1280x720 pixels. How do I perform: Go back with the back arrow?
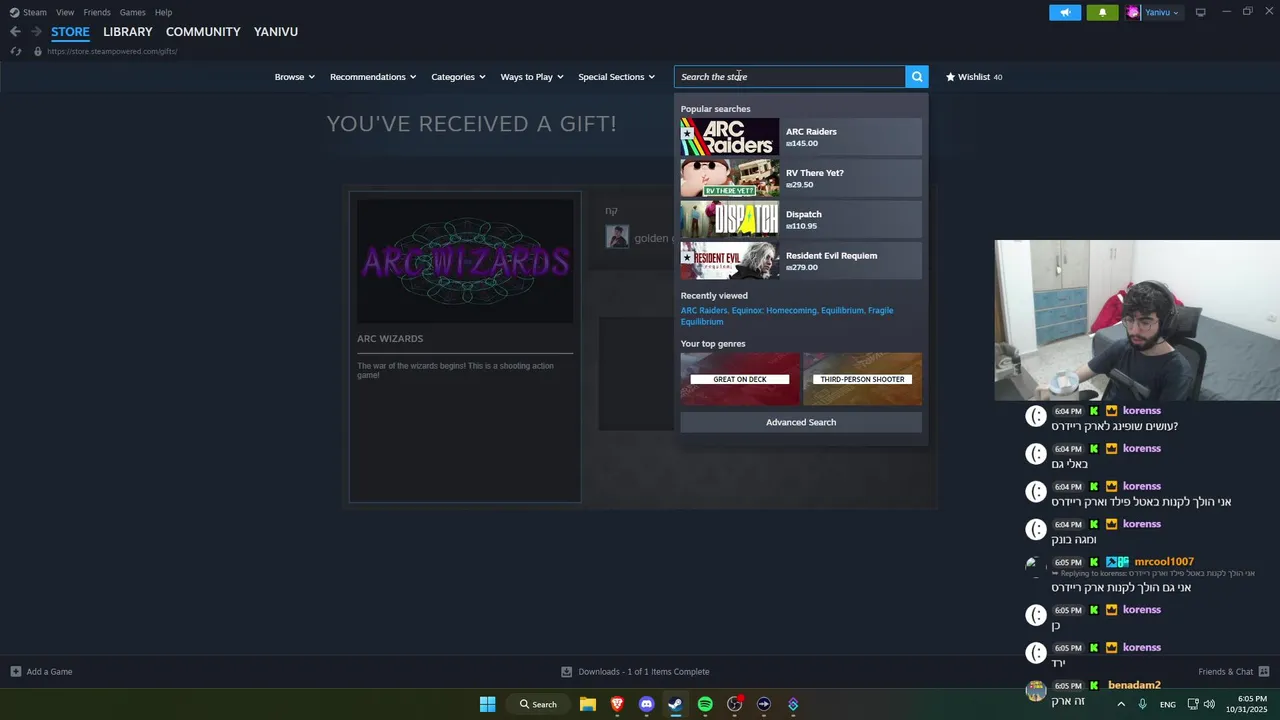pyautogui.click(x=15, y=32)
